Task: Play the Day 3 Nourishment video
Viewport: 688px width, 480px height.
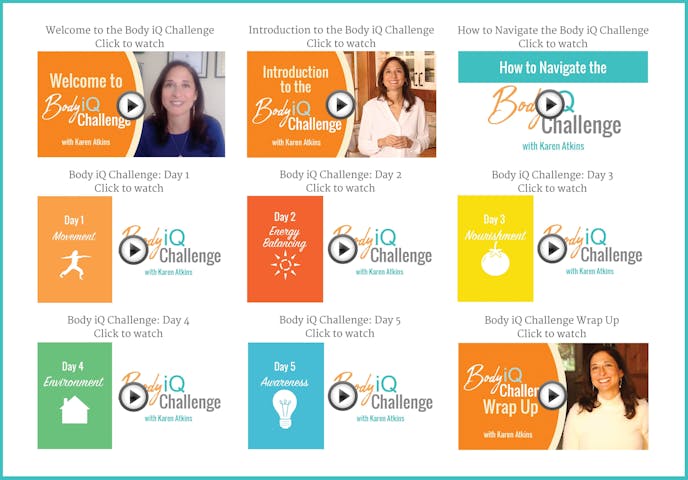Action: (552, 248)
